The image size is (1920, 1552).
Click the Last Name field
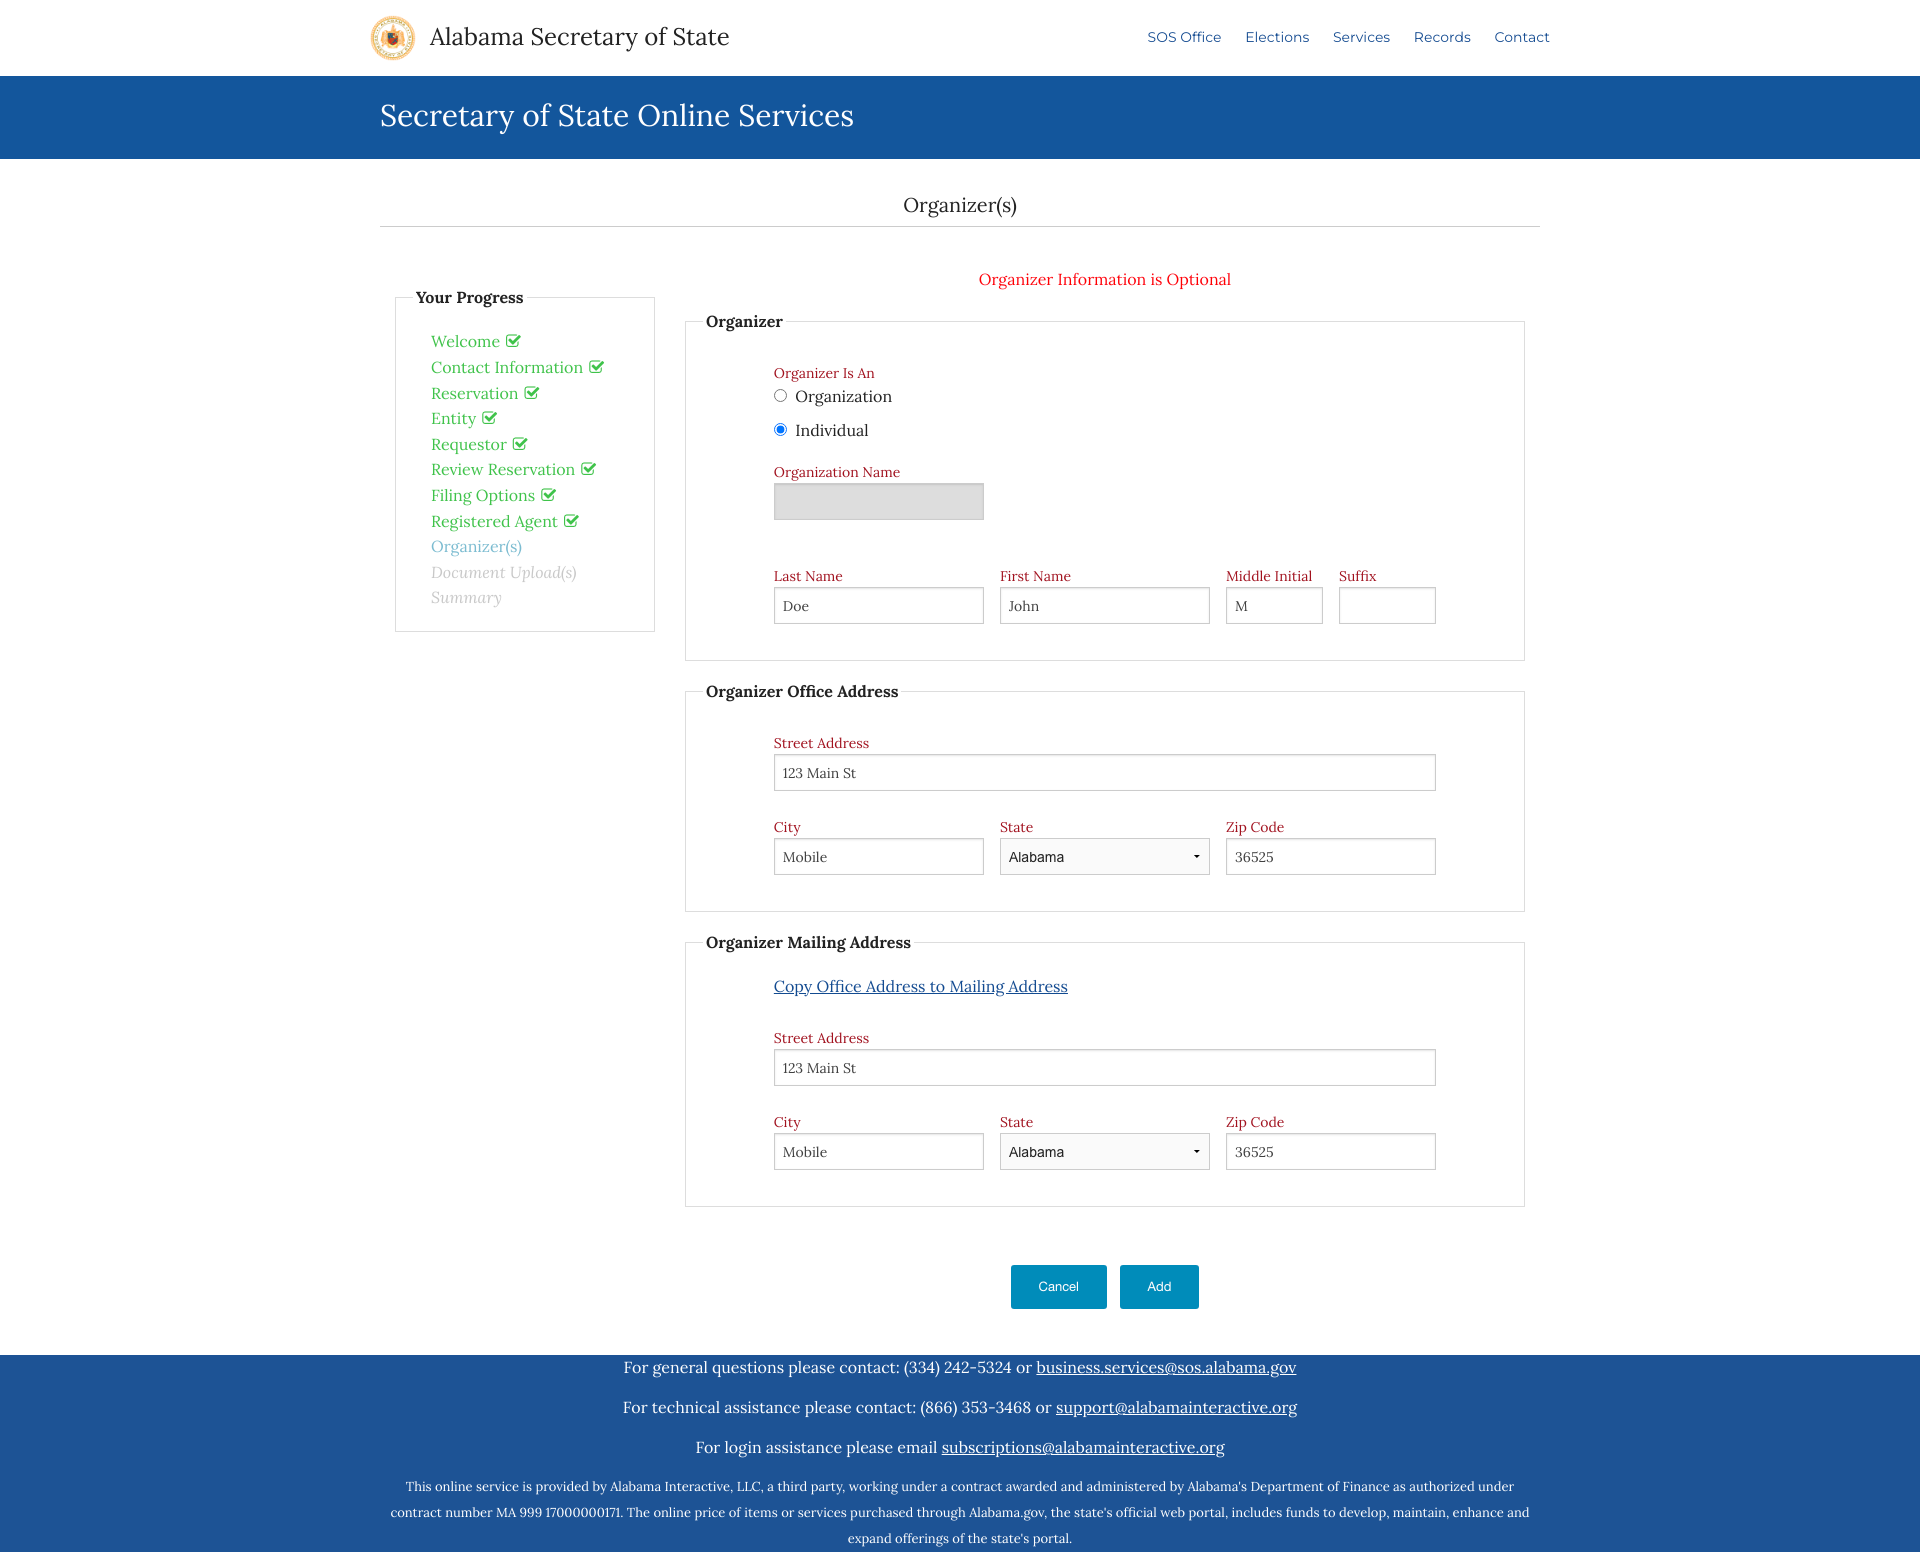coord(878,606)
